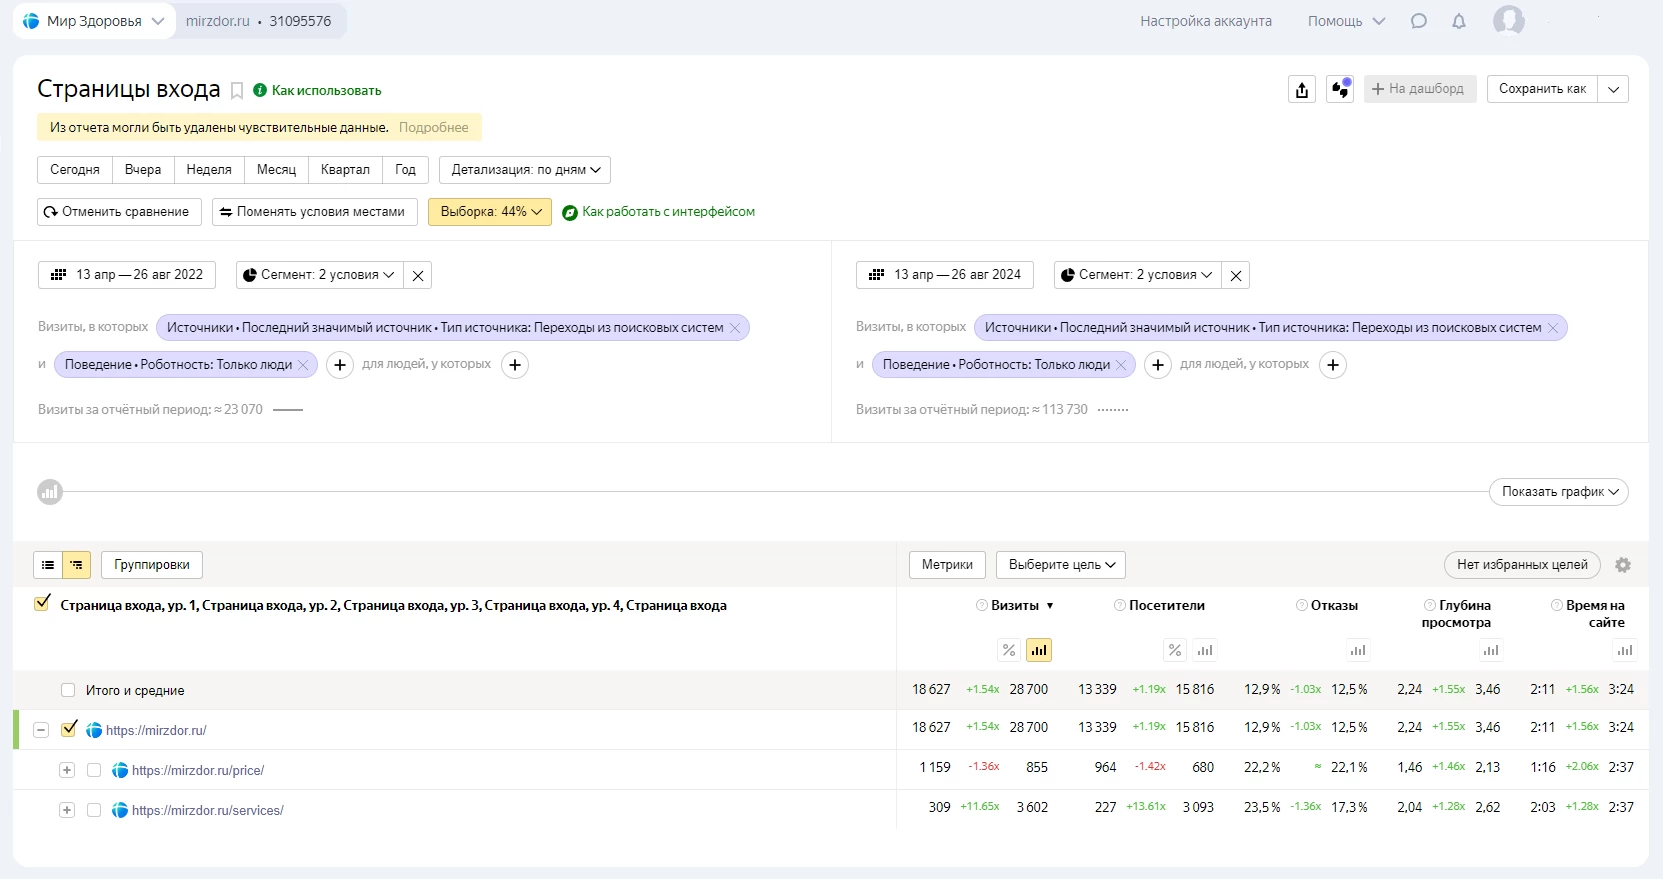Select the Неделя period tab

tap(209, 170)
